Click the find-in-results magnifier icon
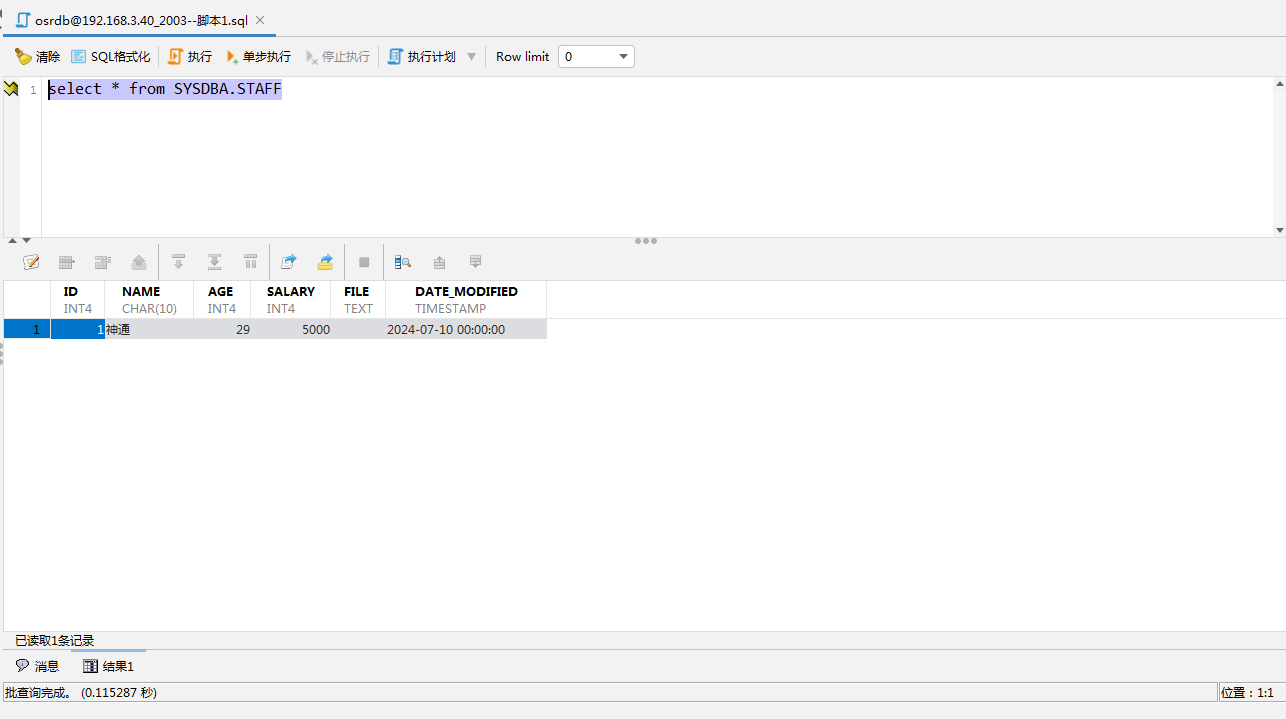This screenshot has height=719, width=1286. (x=403, y=262)
